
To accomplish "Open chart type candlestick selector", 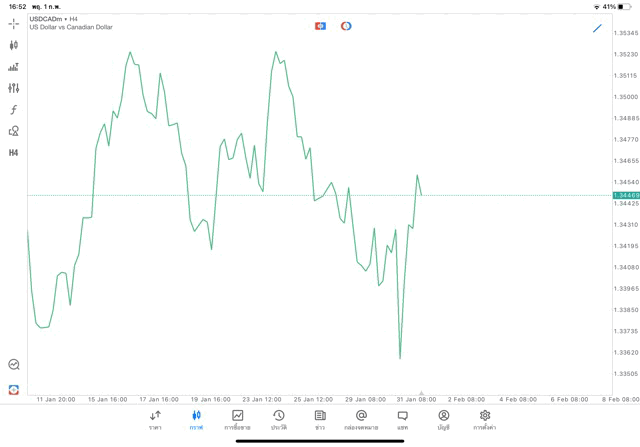I will (x=14, y=45).
